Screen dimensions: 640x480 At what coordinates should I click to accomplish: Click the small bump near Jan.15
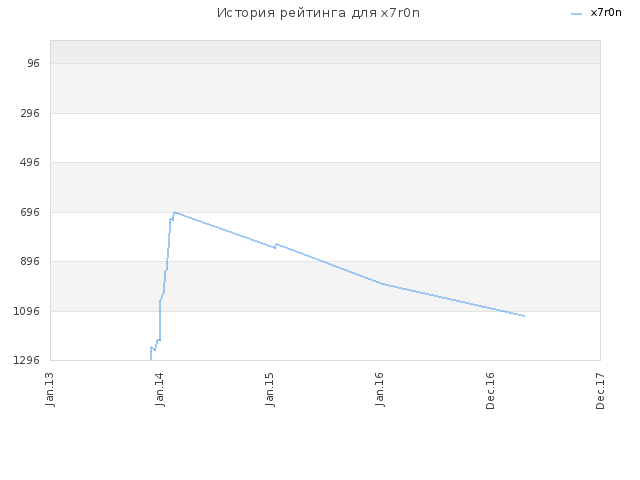pyautogui.click(x=276, y=245)
